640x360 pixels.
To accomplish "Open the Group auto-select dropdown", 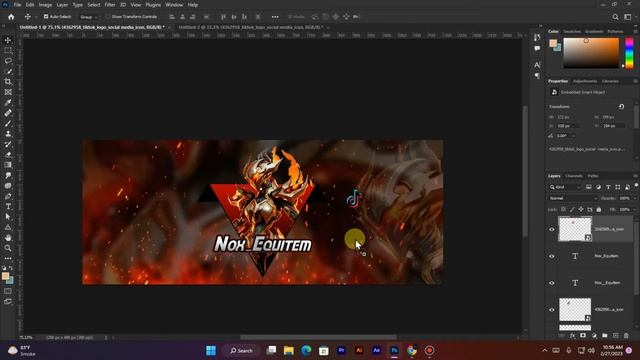I will (x=89, y=17).
